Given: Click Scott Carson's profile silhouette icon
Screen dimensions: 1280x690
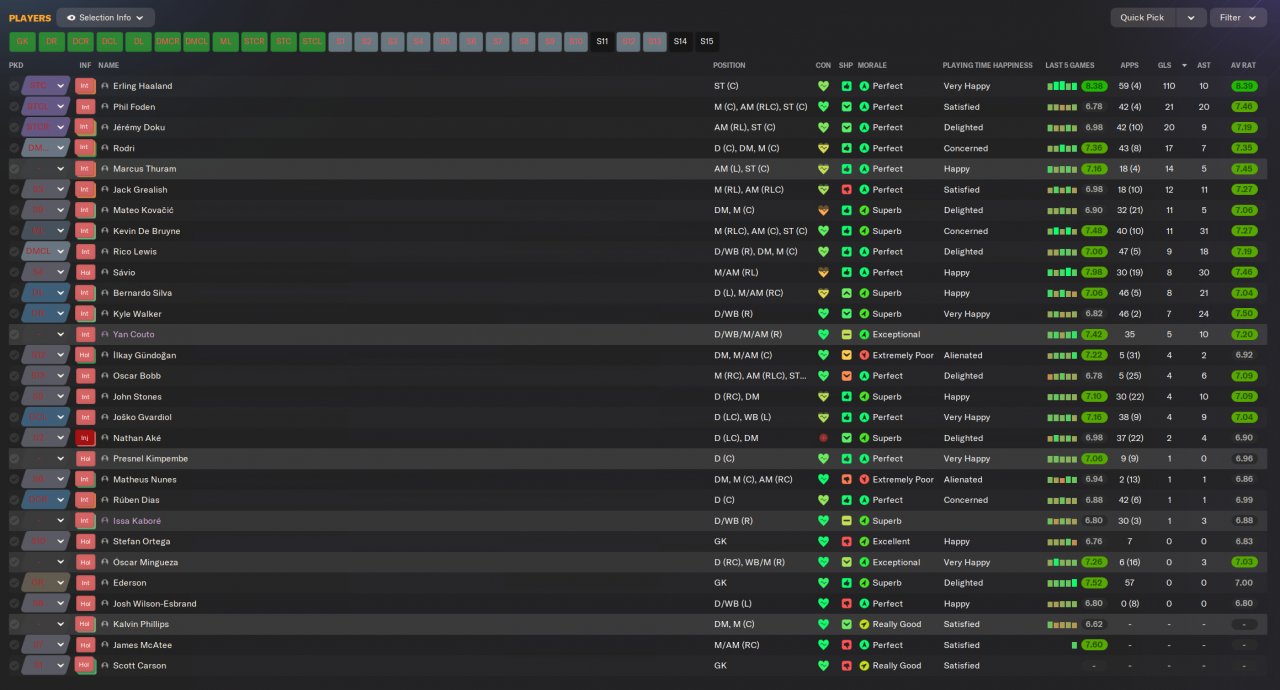Looking at the screenshot, I should (105, 666).
